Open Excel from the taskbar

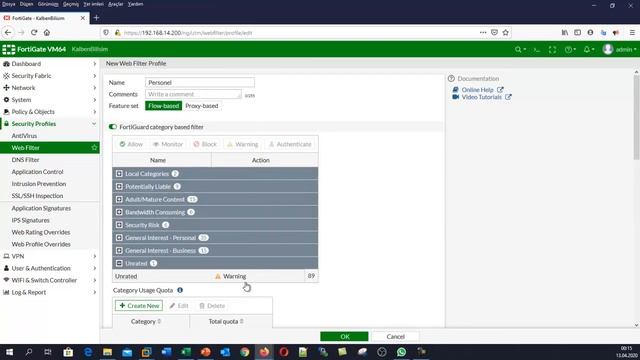click(186, 352)
